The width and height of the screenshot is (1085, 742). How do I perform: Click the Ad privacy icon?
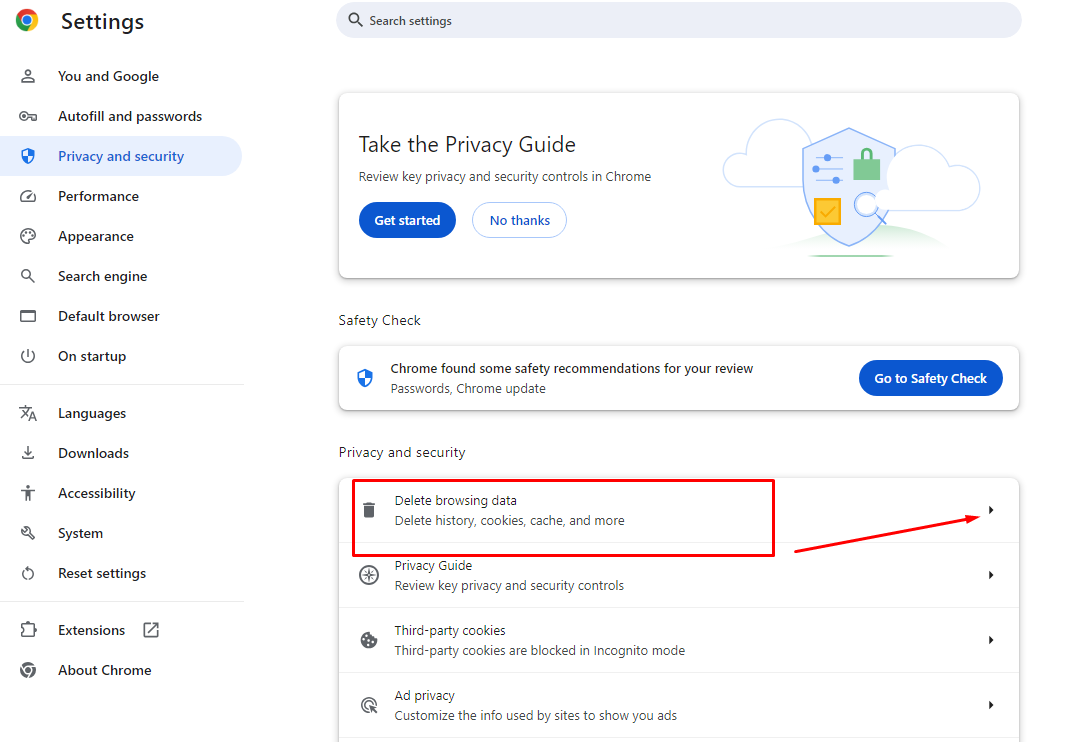pyautogui.click(x=369, y=705)
